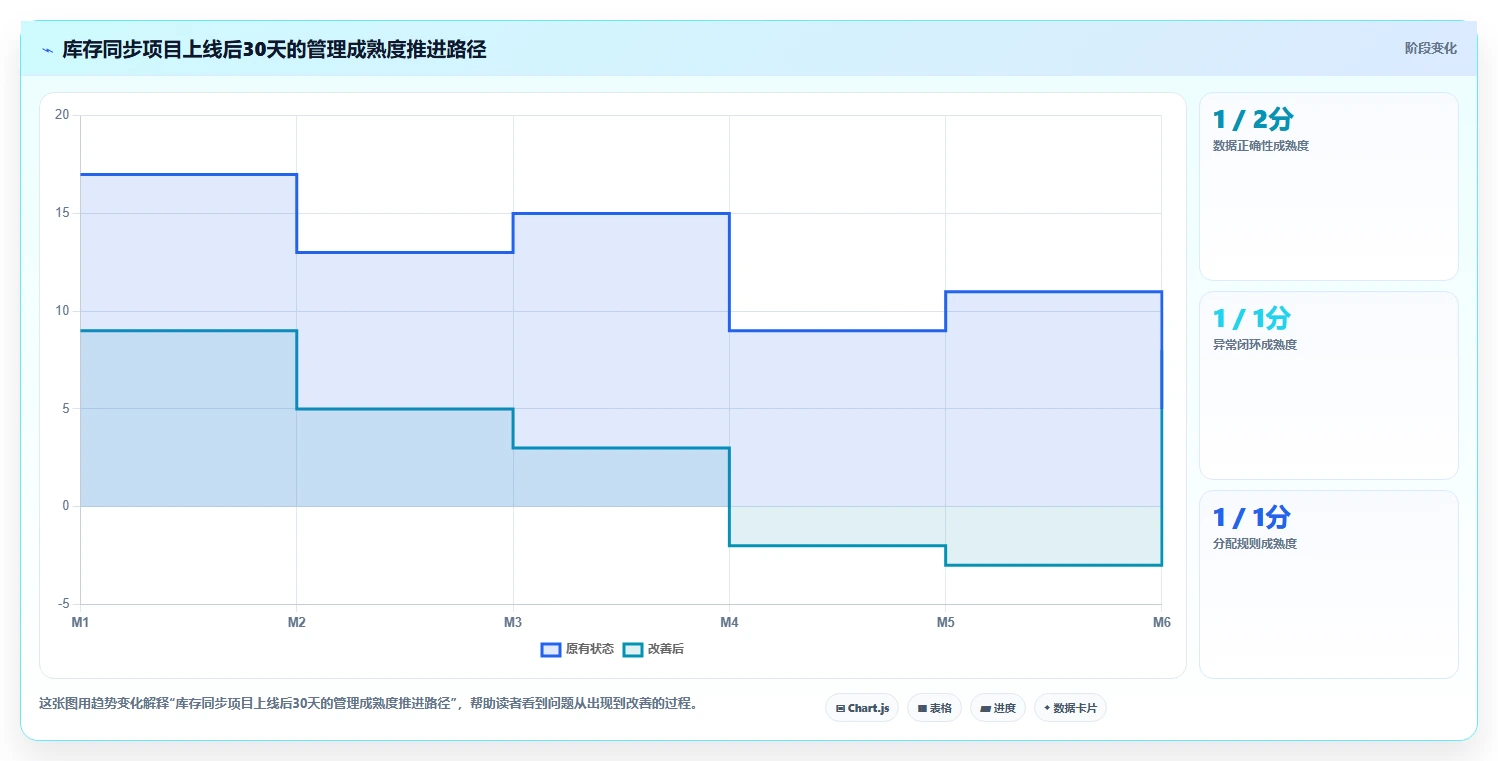Click the M2 axis label
1498x761 pixels.
296,622
